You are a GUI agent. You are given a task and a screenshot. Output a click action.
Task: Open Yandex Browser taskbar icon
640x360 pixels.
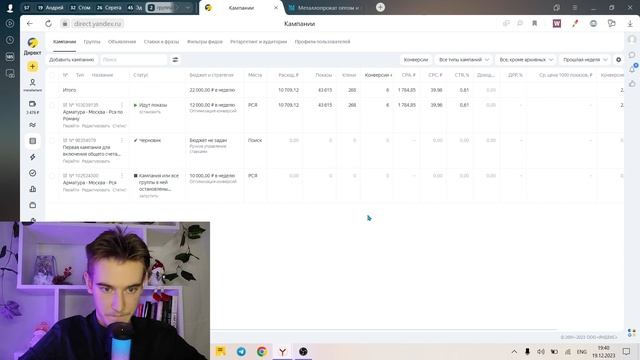click(x=282, y=351)
